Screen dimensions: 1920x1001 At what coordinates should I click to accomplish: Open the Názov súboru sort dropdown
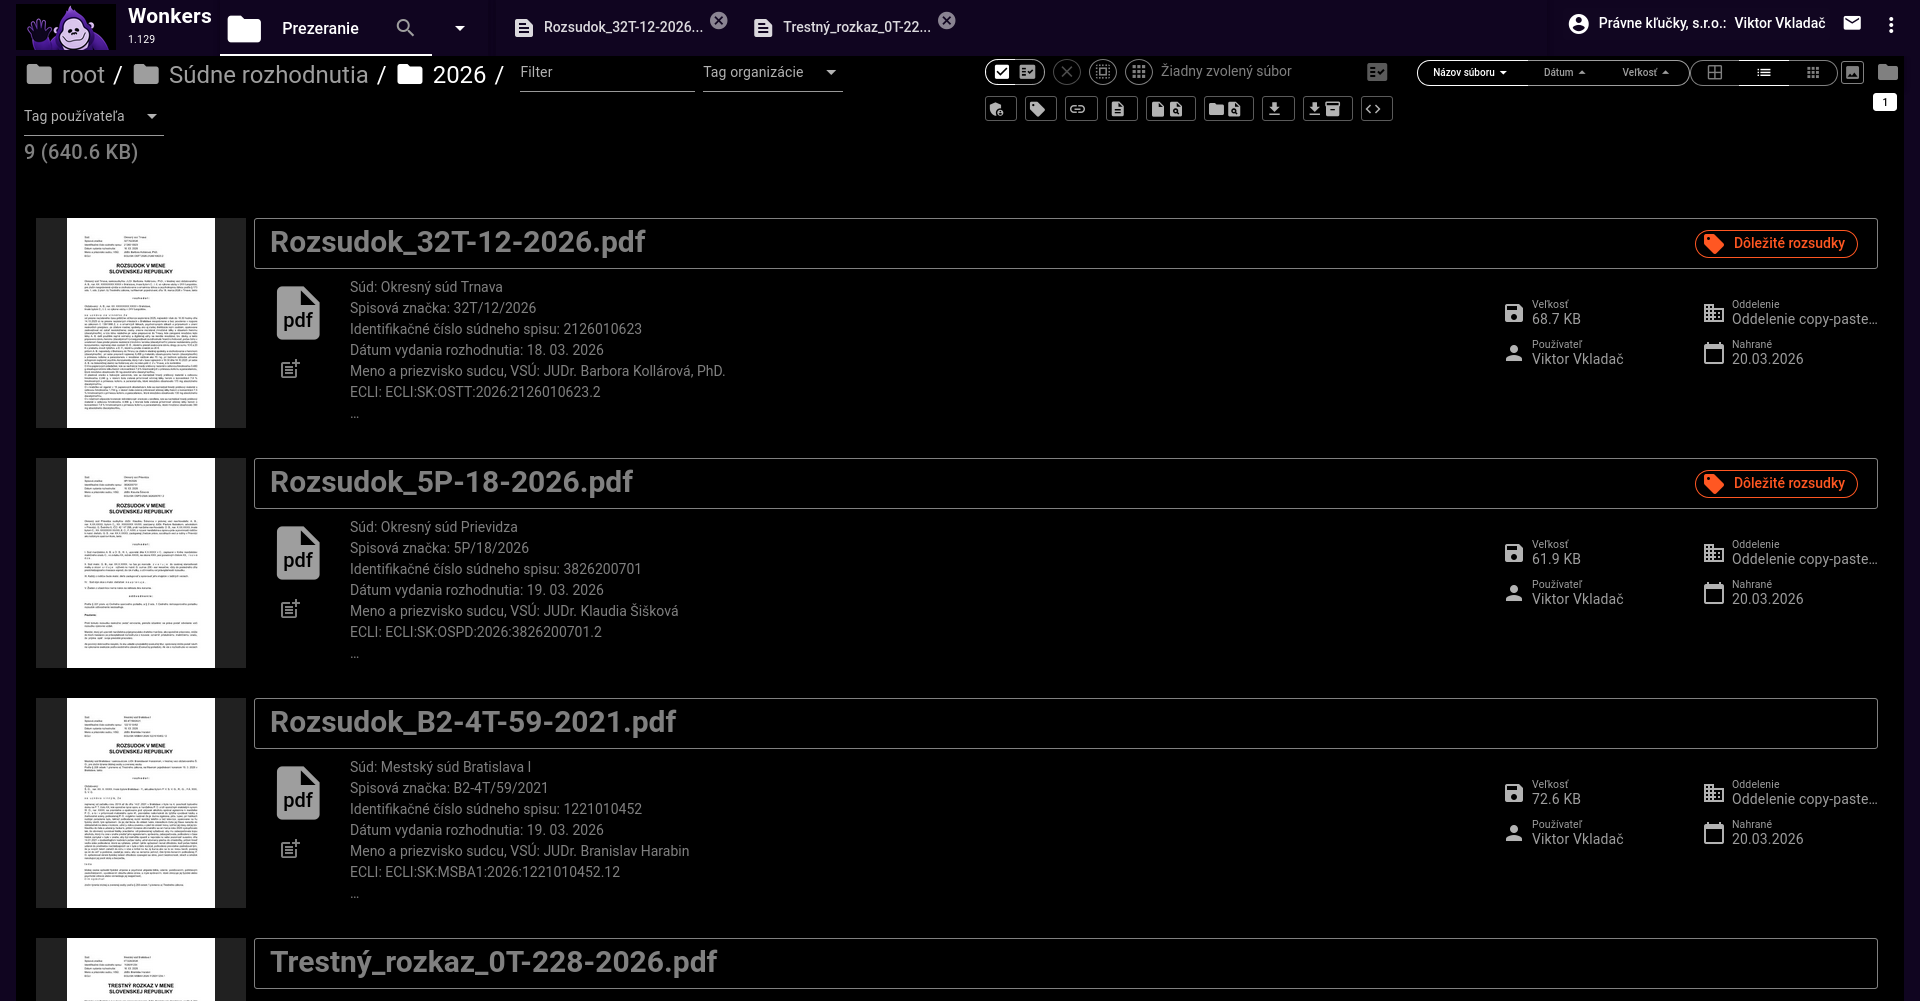pos(1470,73)
